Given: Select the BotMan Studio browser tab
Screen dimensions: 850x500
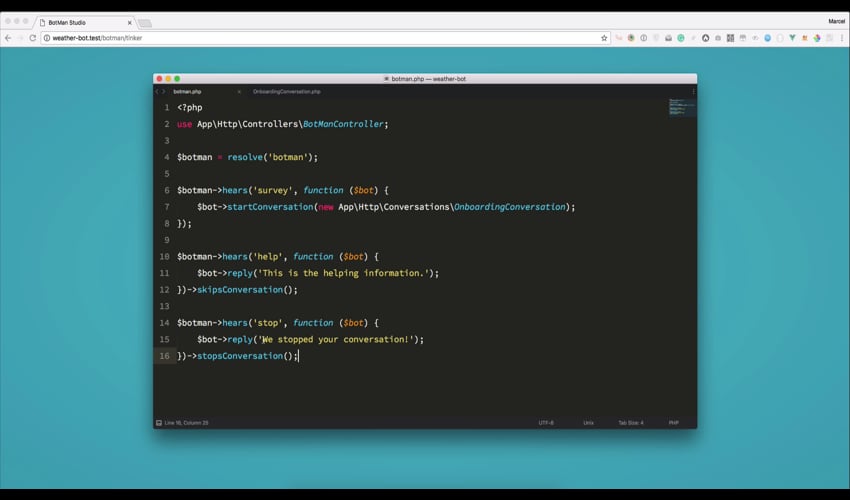Looking at the screenshot, I should pyautogui.click(x=86, y=22).
